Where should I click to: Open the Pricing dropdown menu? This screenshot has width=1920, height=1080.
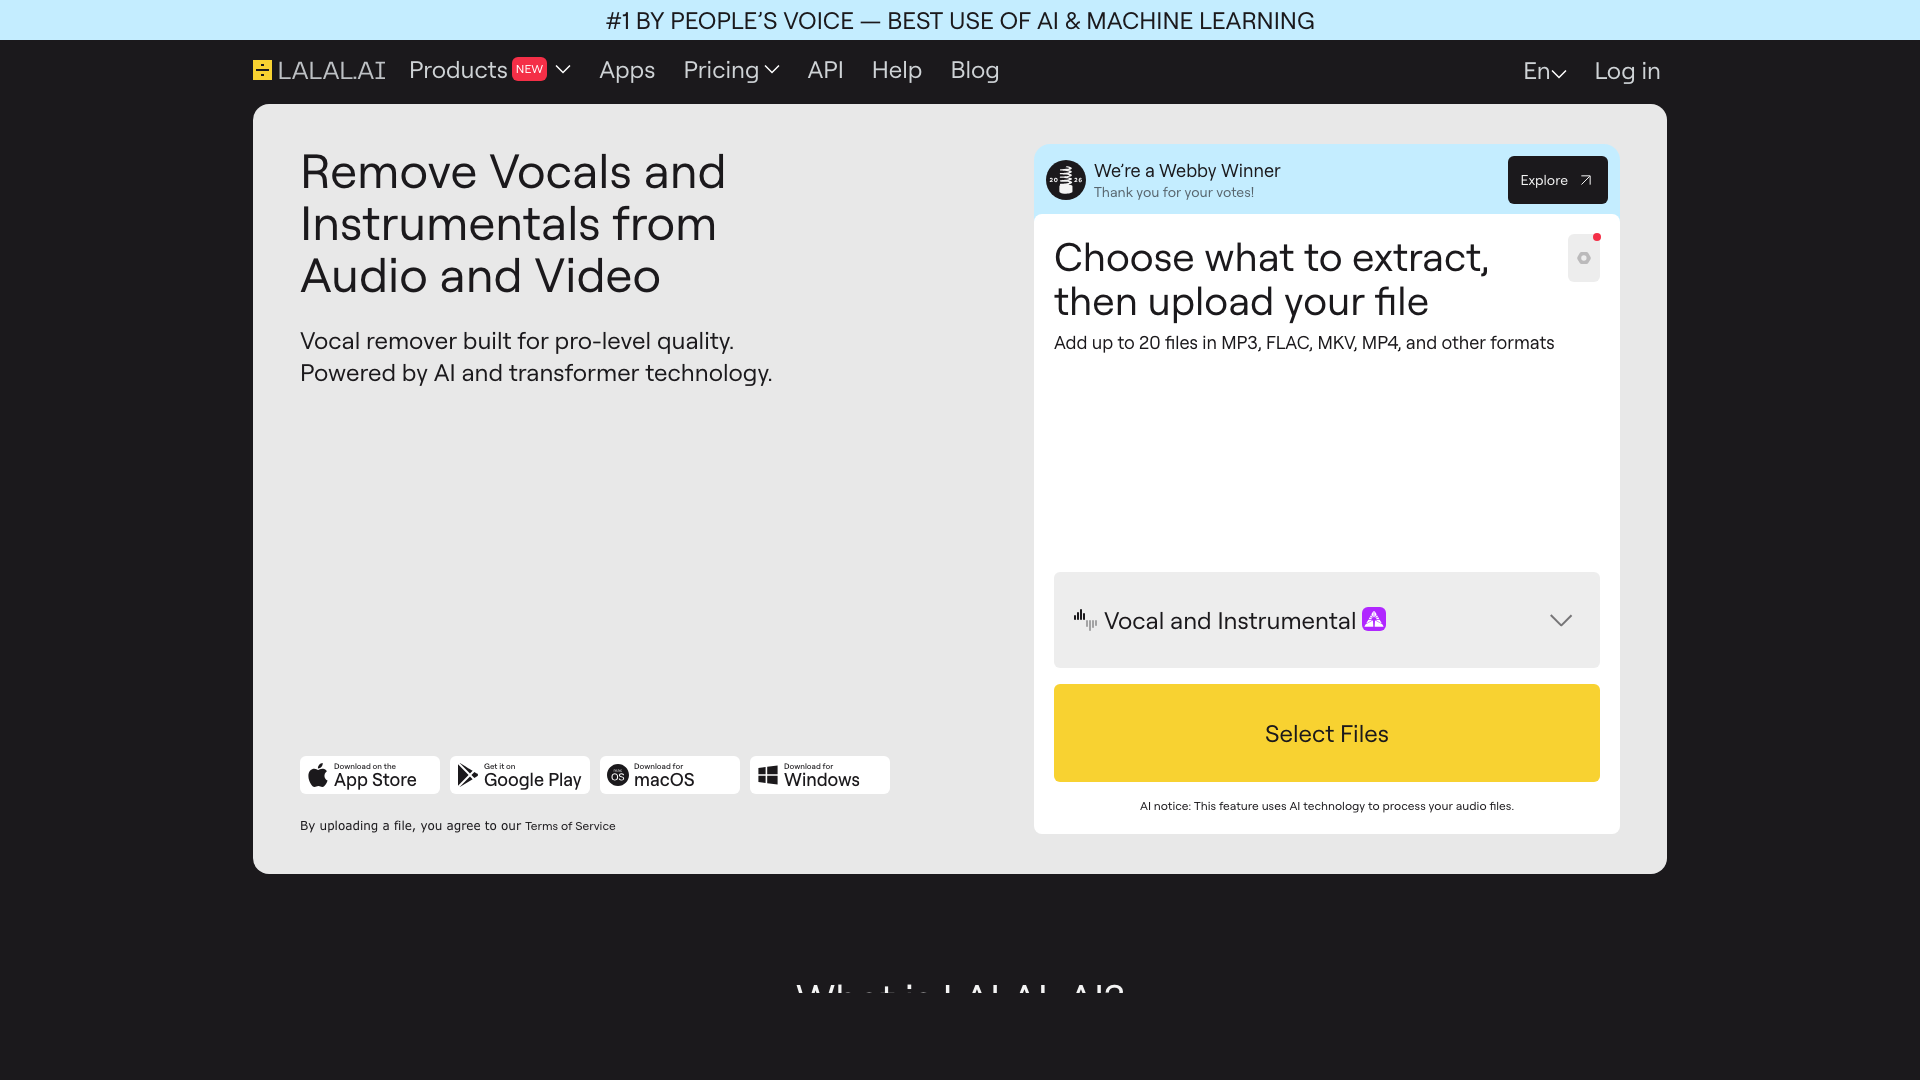(x=731, y=70)
